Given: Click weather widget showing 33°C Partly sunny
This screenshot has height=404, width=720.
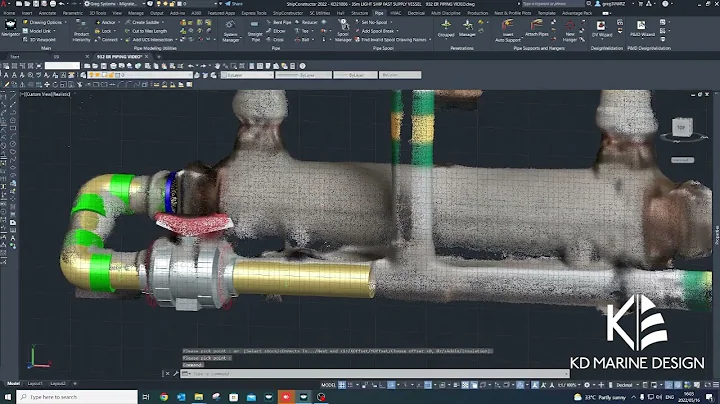Looking at the screenshot, I should (x=600, y=397).
